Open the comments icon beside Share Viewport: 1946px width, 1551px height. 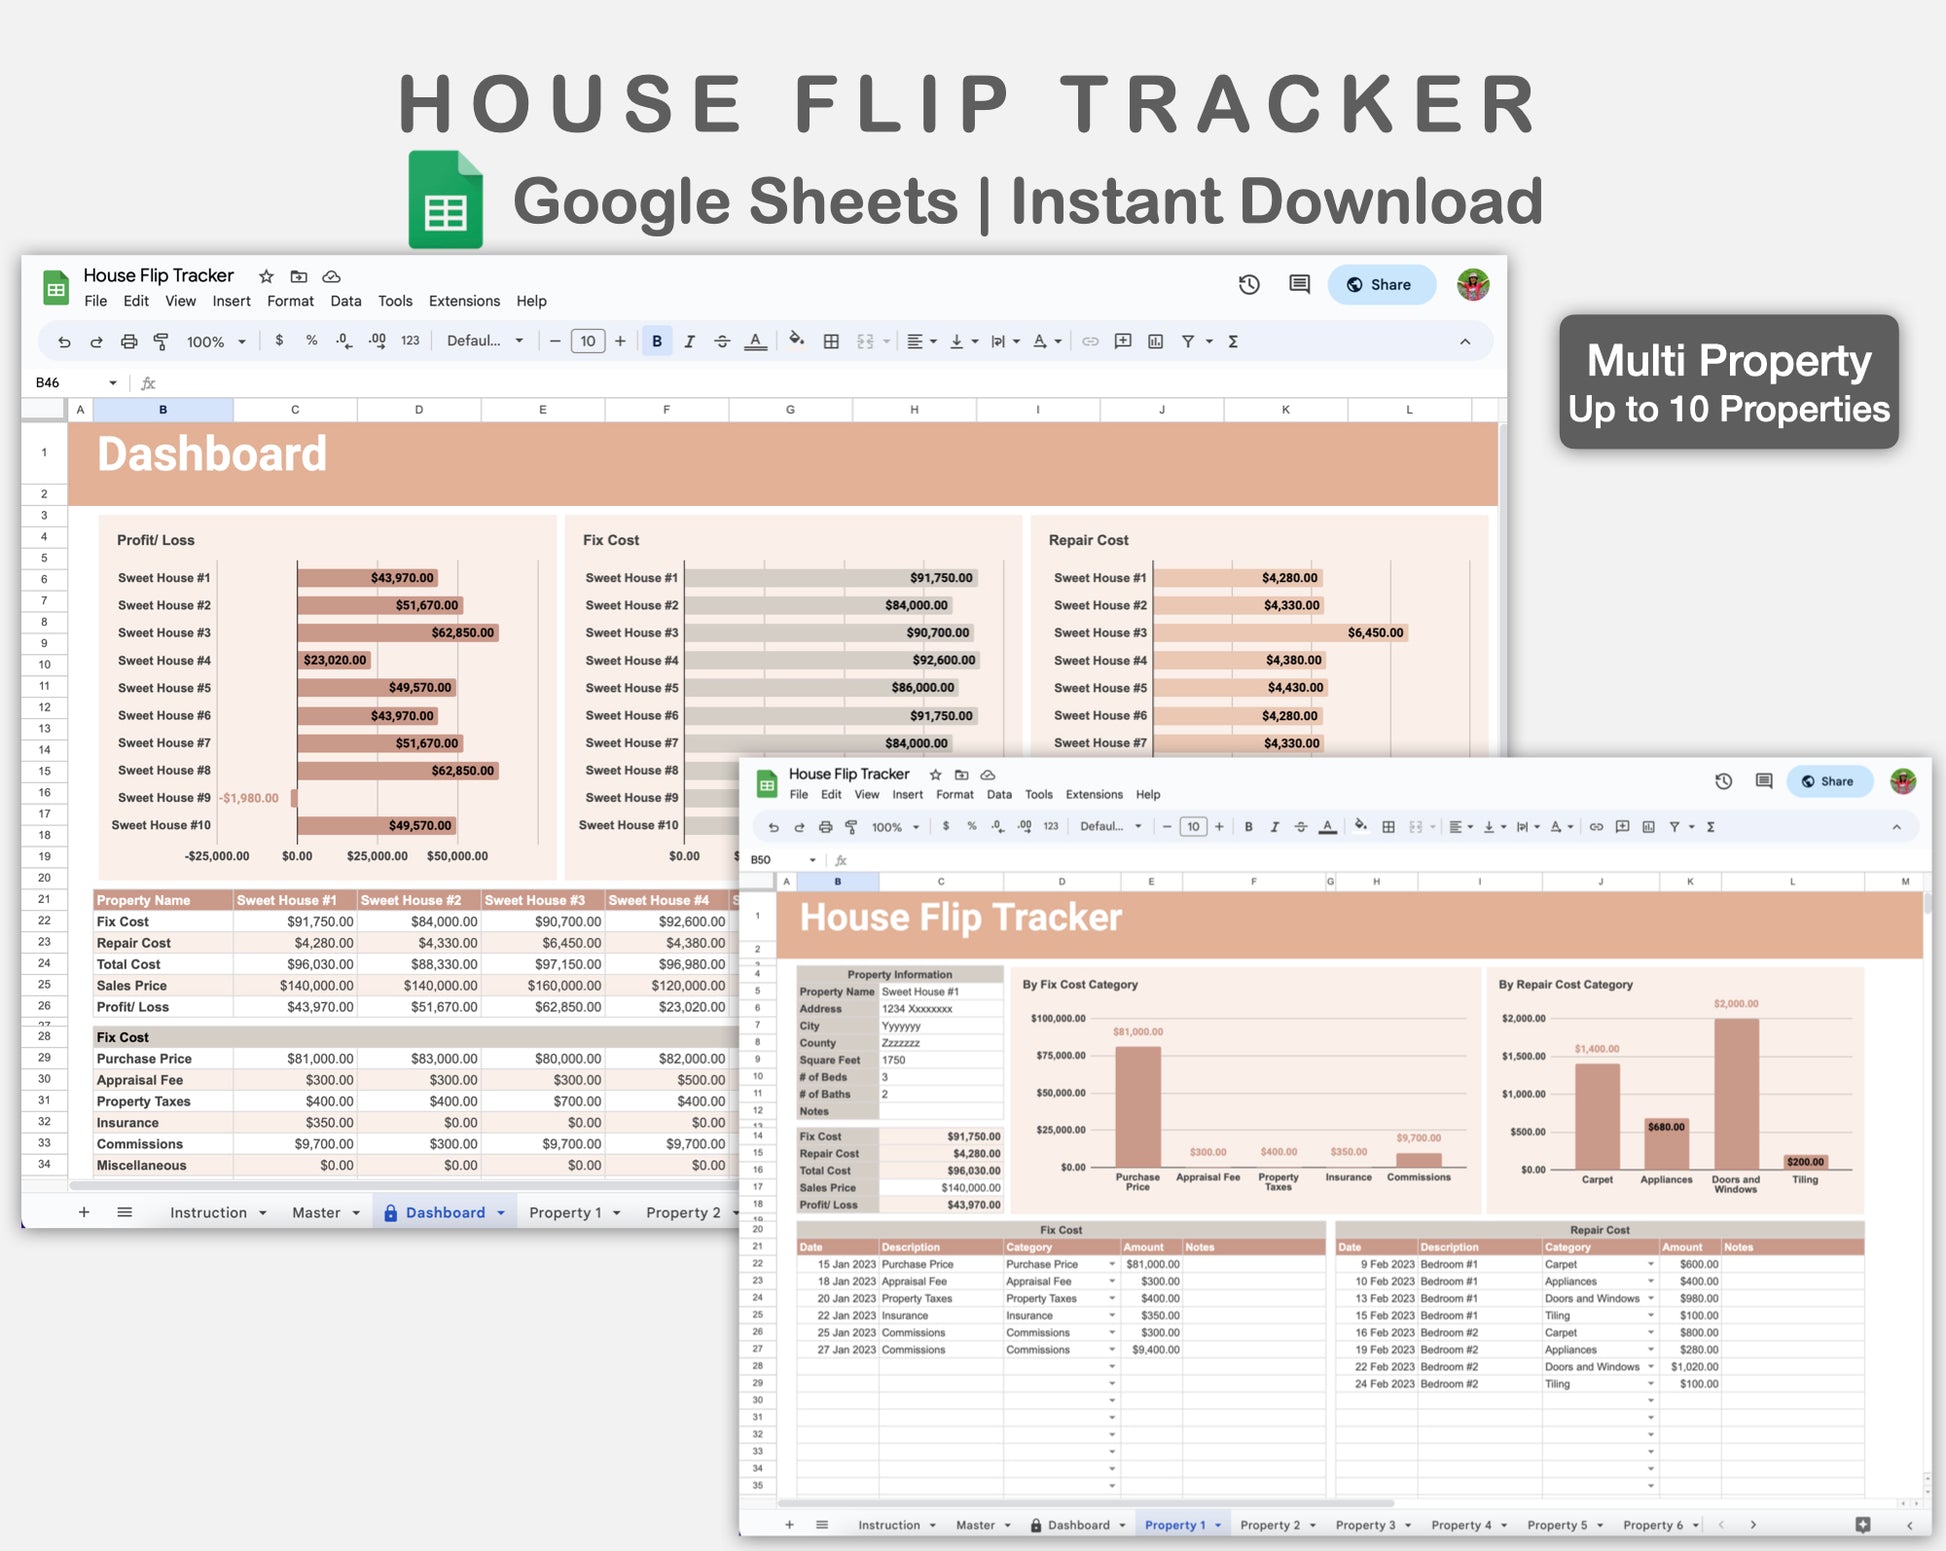pos(1299,285)
